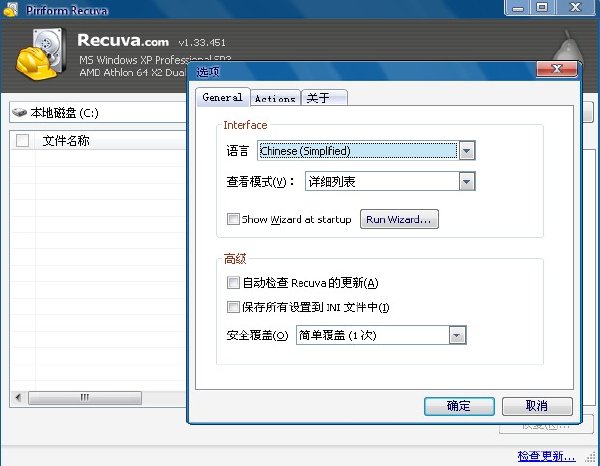The image size is (600, 466).
Task: Confirm with the 确定 button
Action: point(459,406)
